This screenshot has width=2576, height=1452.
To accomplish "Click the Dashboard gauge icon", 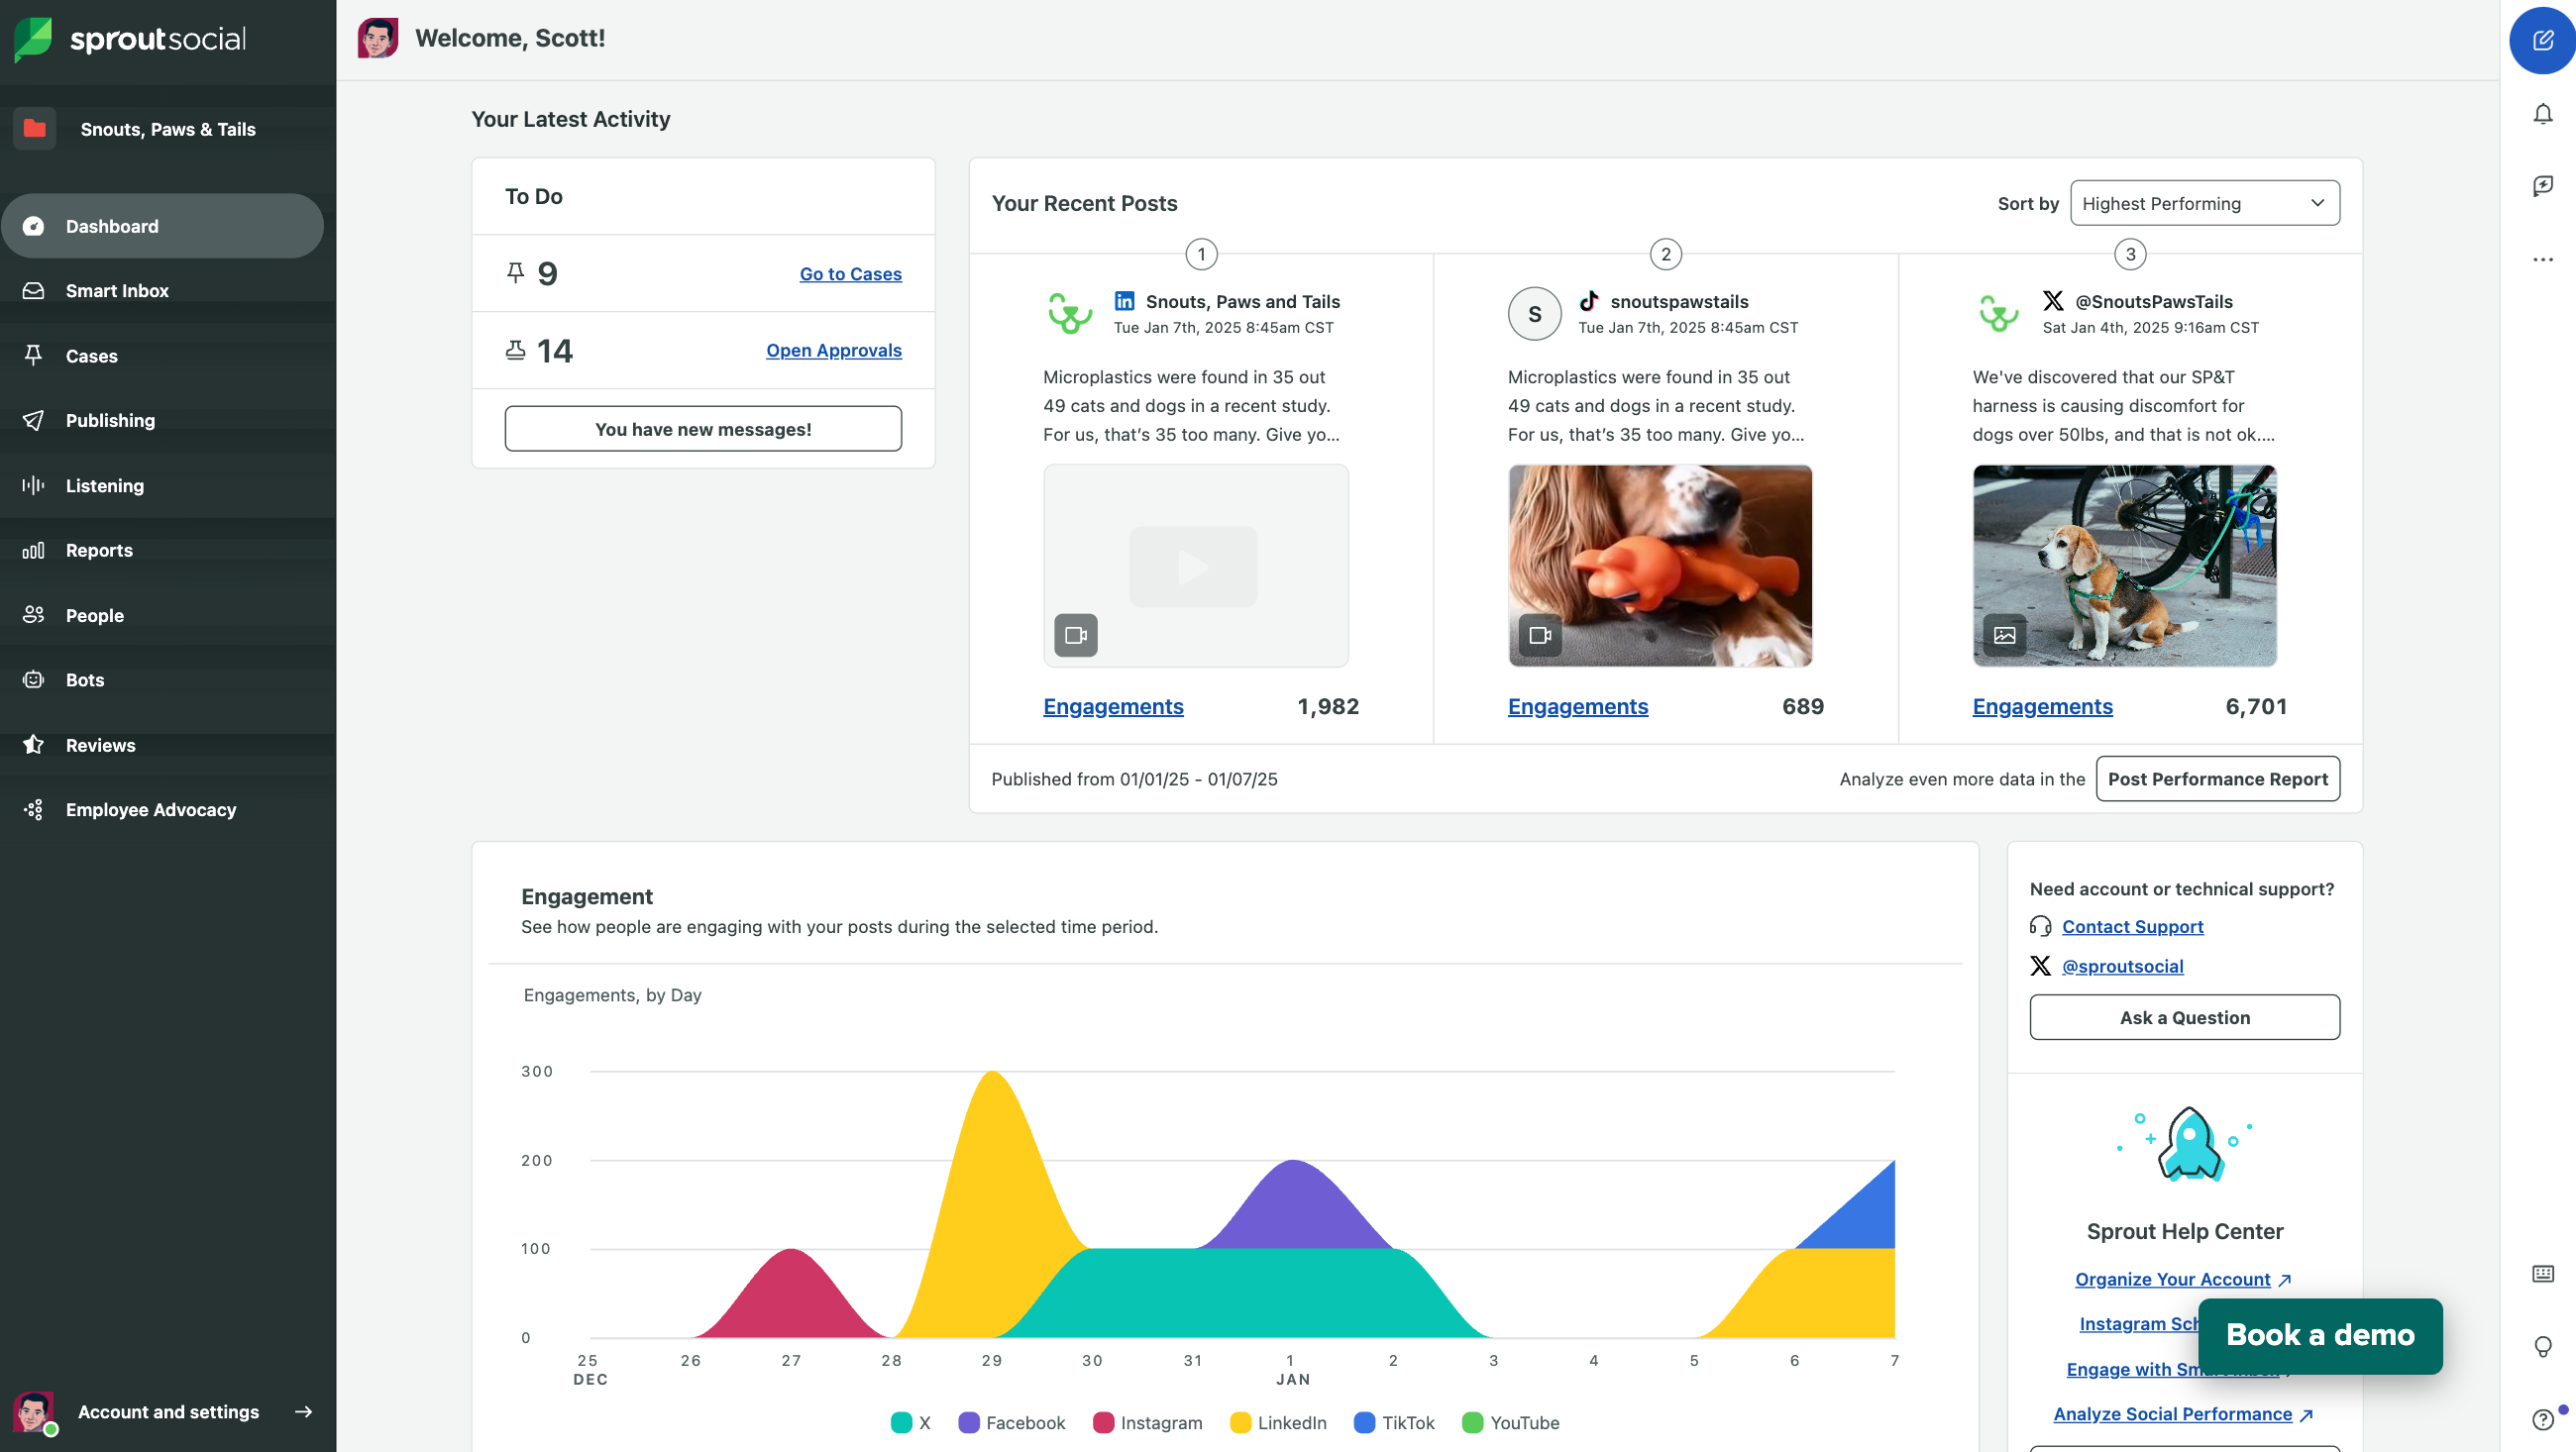I will 33,226.
